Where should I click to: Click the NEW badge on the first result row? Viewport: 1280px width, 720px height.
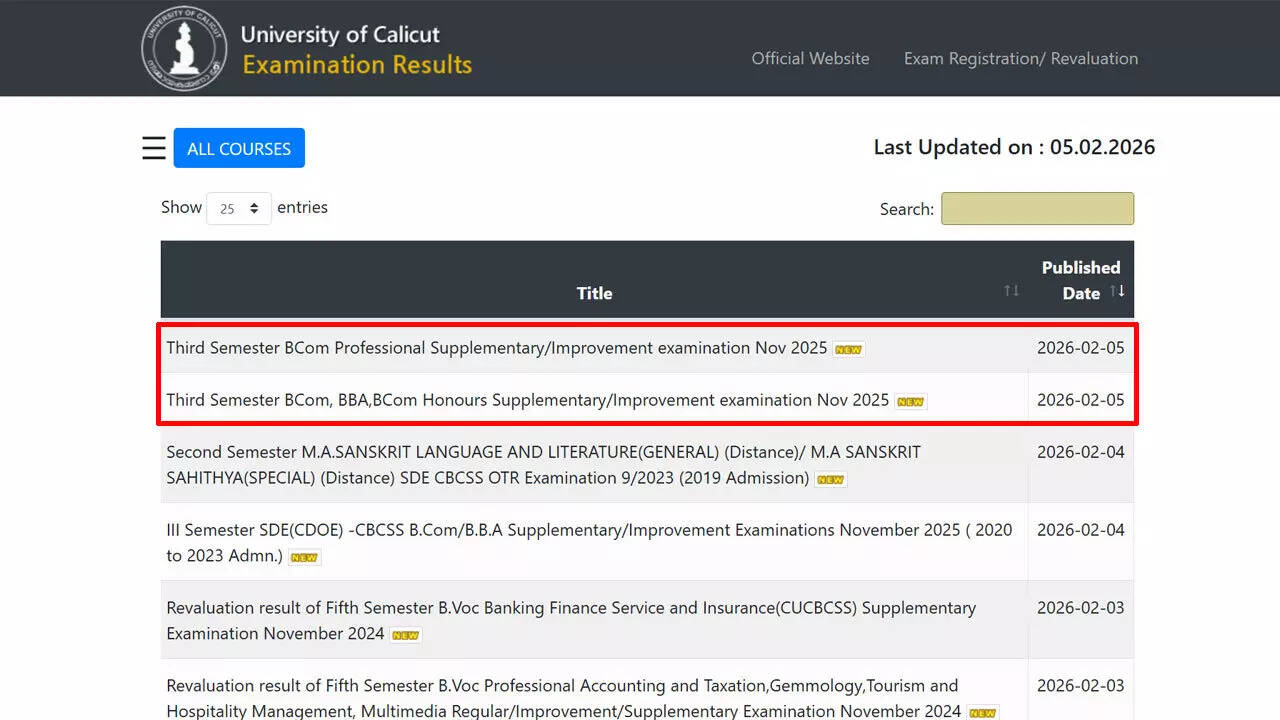(847, 349)
